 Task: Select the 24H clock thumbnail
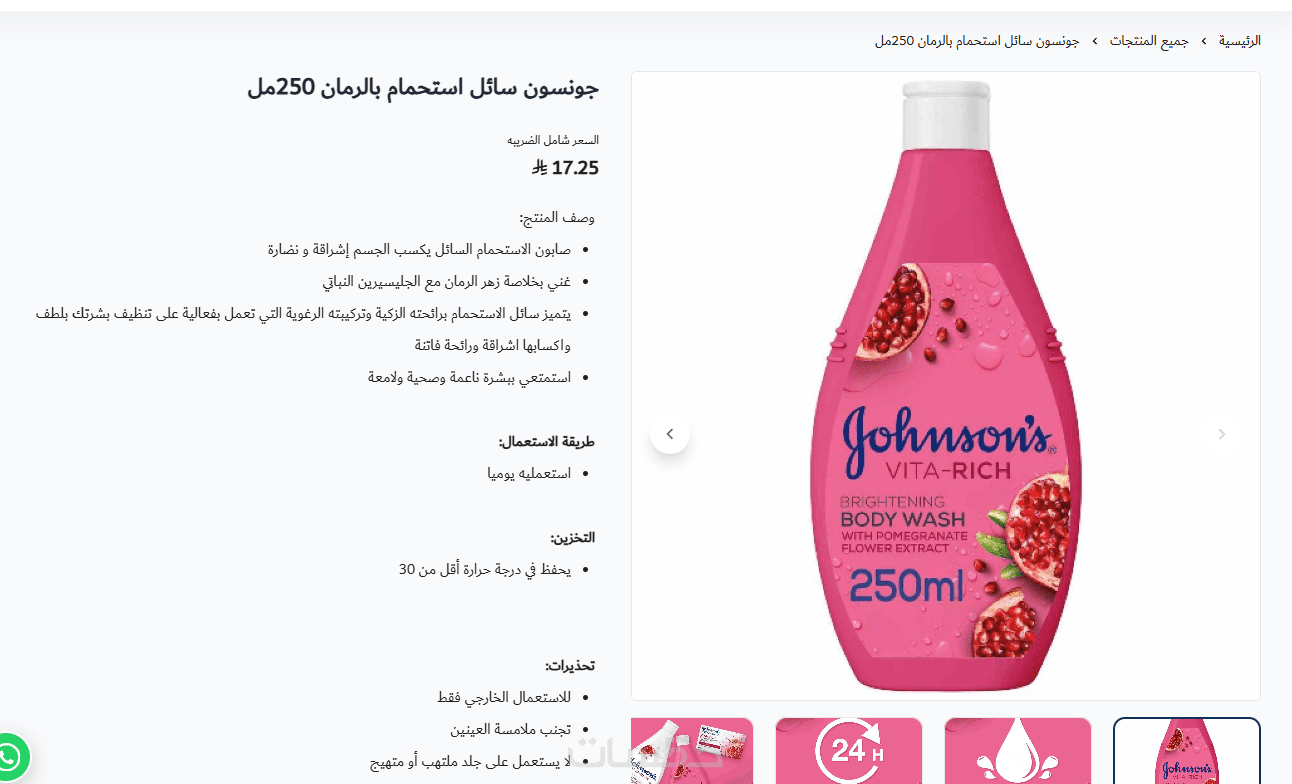tap(849, 751)
